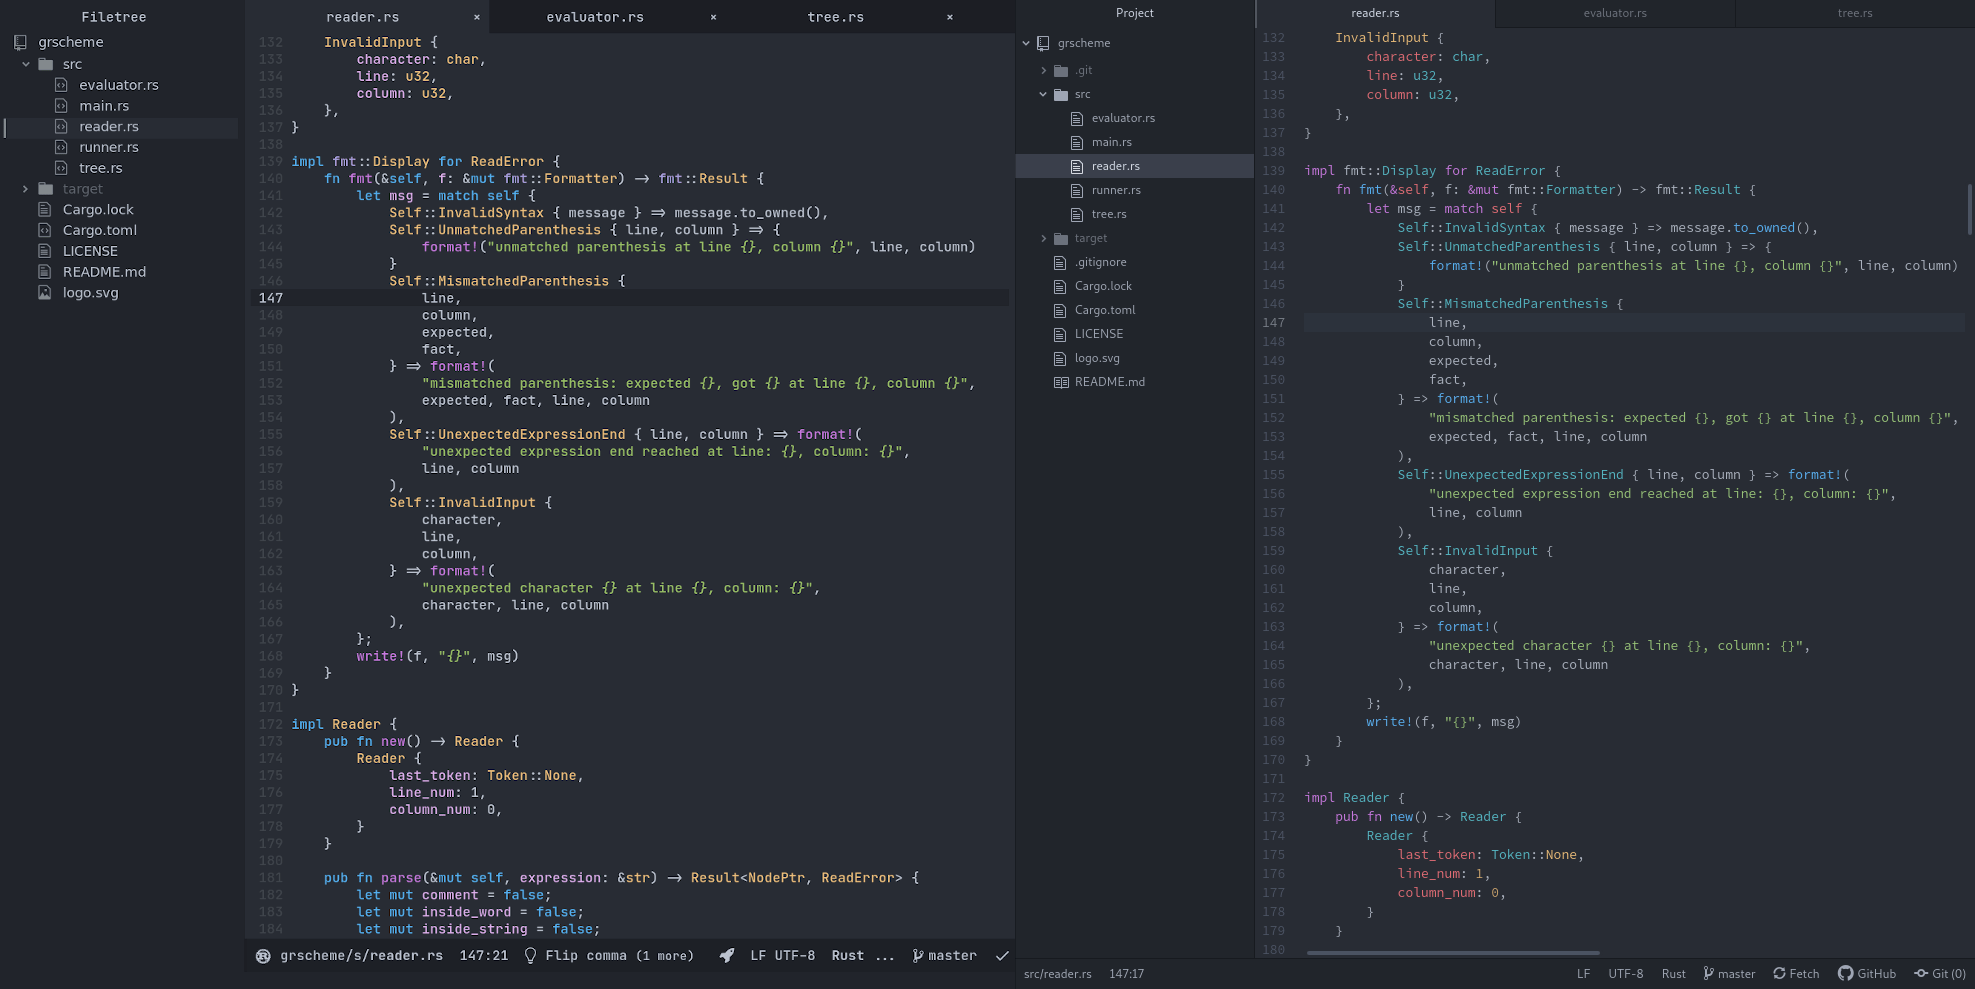
Task: Click the Cargo.toml file icon in Filetree
Action: pyautogui.click(x=44, y=230)
